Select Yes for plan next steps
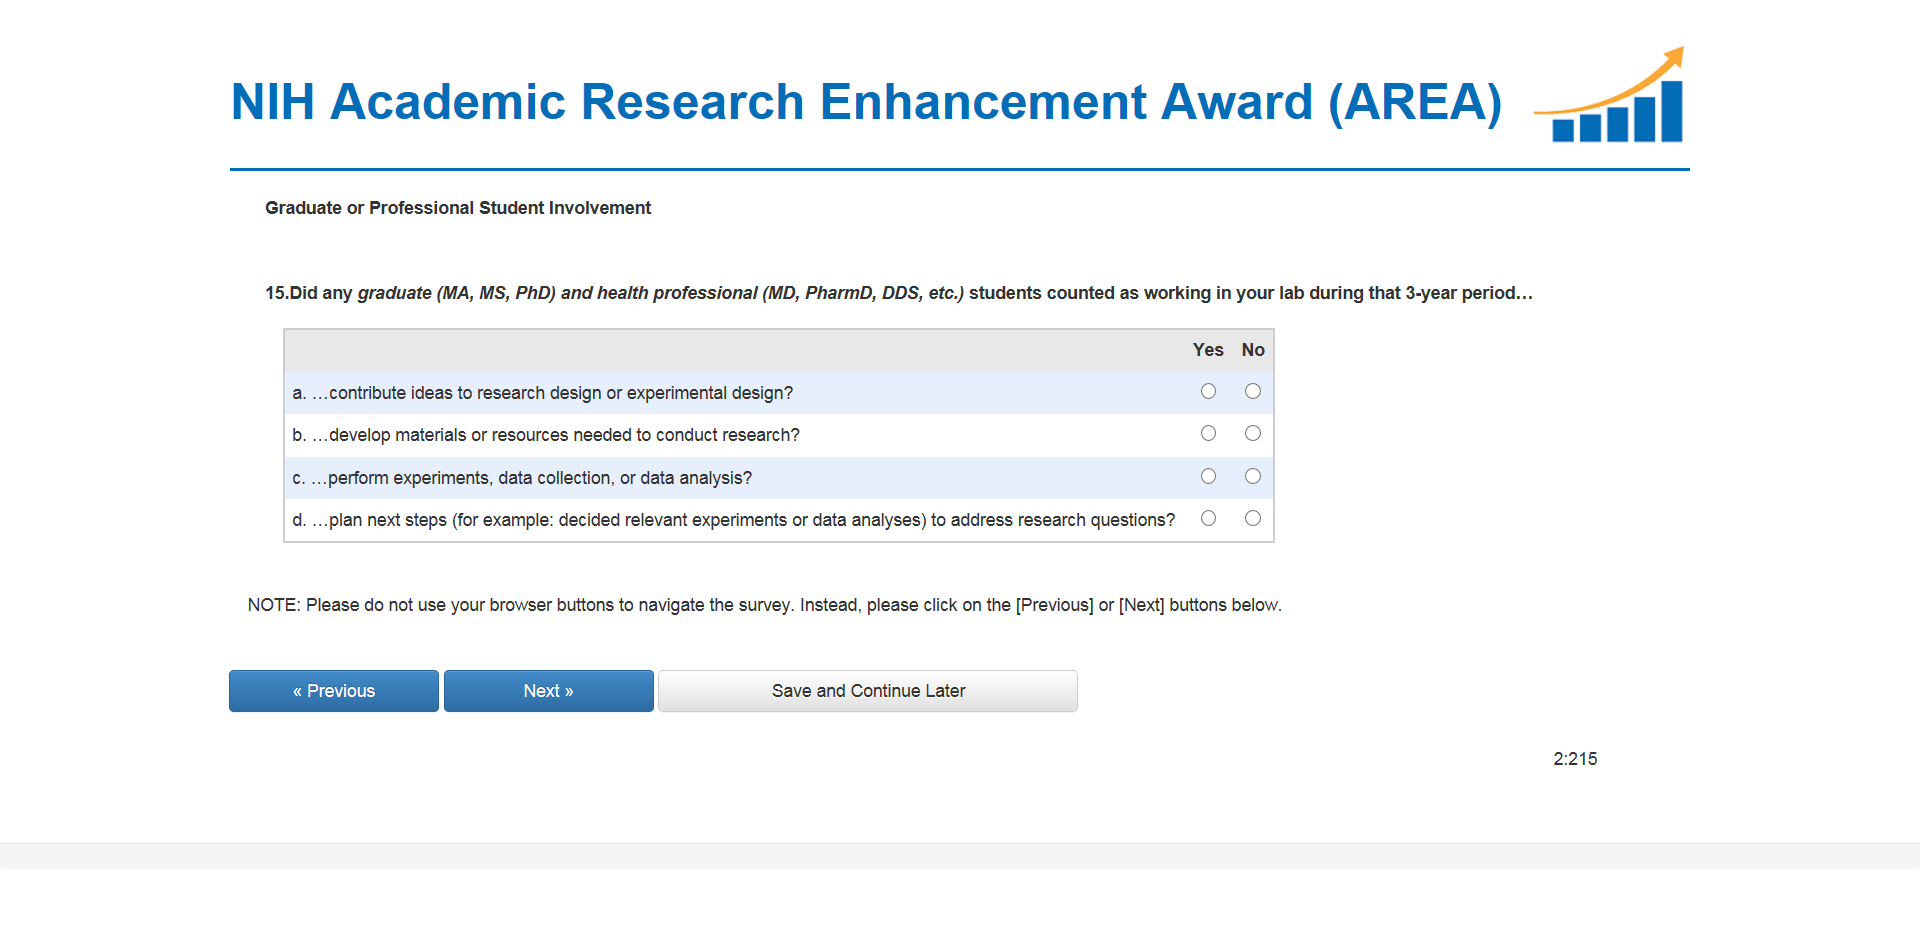Viewport: 1920px width, 936px height. pyautogui.click(x=1208, y=519)
